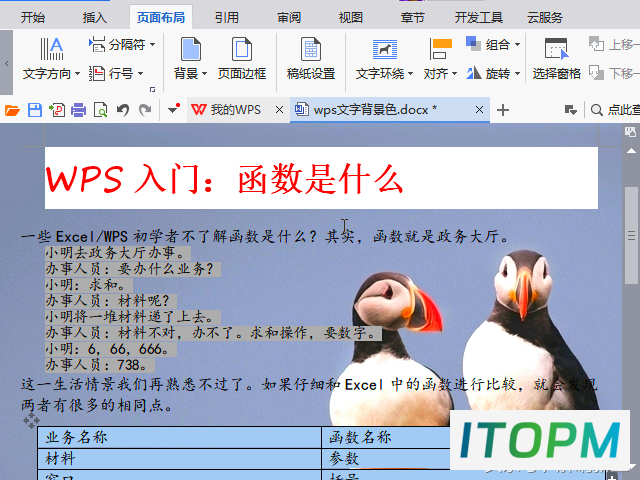Click the table cell 参数
640x480 pixels.
click(386, 459)
